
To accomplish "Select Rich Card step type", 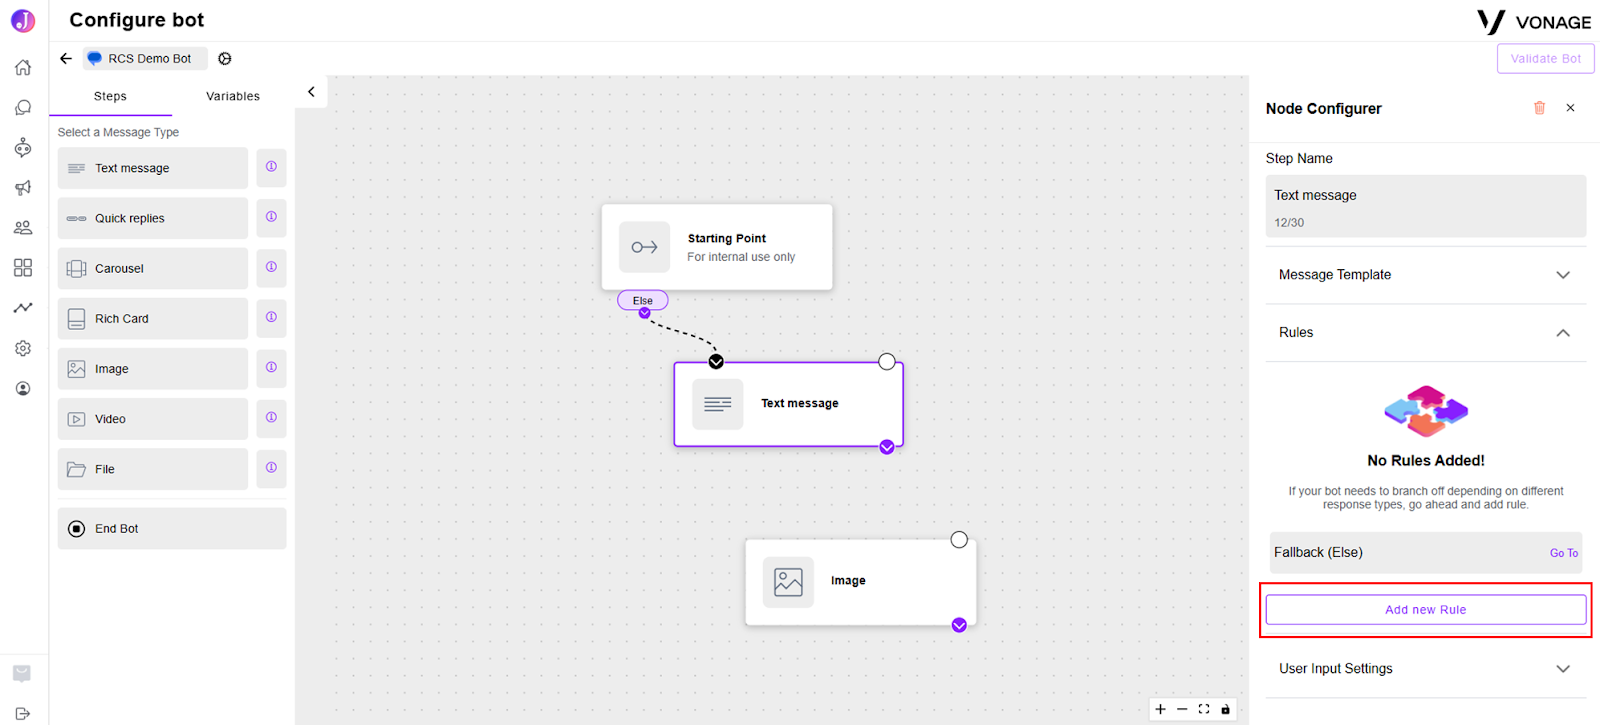I will point(152,318).
